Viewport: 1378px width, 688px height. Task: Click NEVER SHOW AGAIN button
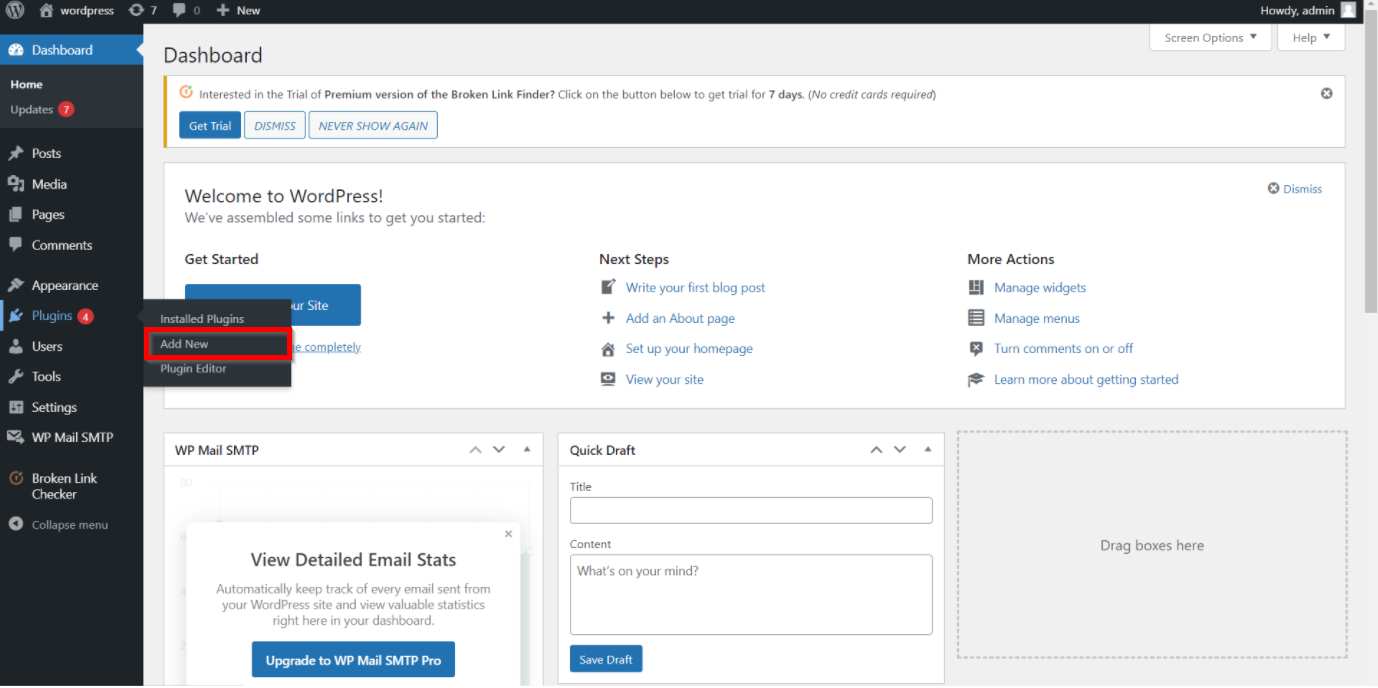[373, 126]
